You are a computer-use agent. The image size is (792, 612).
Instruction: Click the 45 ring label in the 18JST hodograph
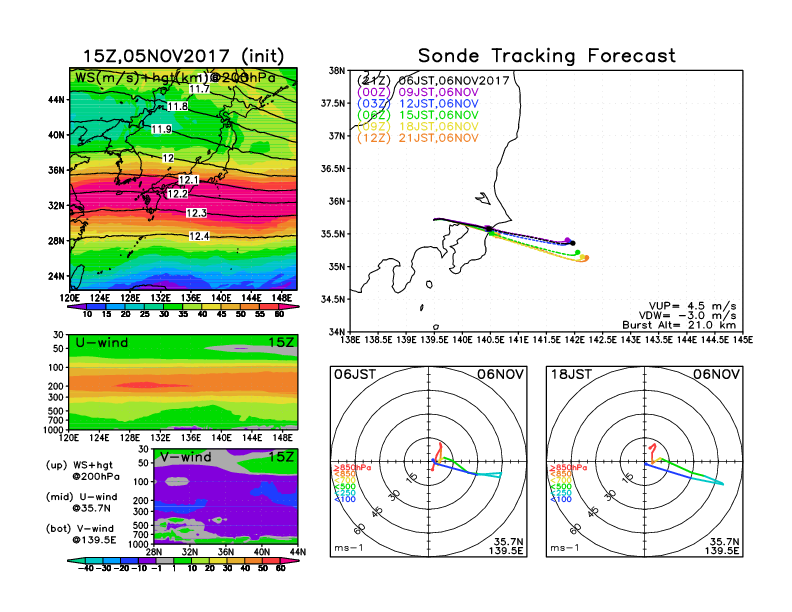click(593, 512)
